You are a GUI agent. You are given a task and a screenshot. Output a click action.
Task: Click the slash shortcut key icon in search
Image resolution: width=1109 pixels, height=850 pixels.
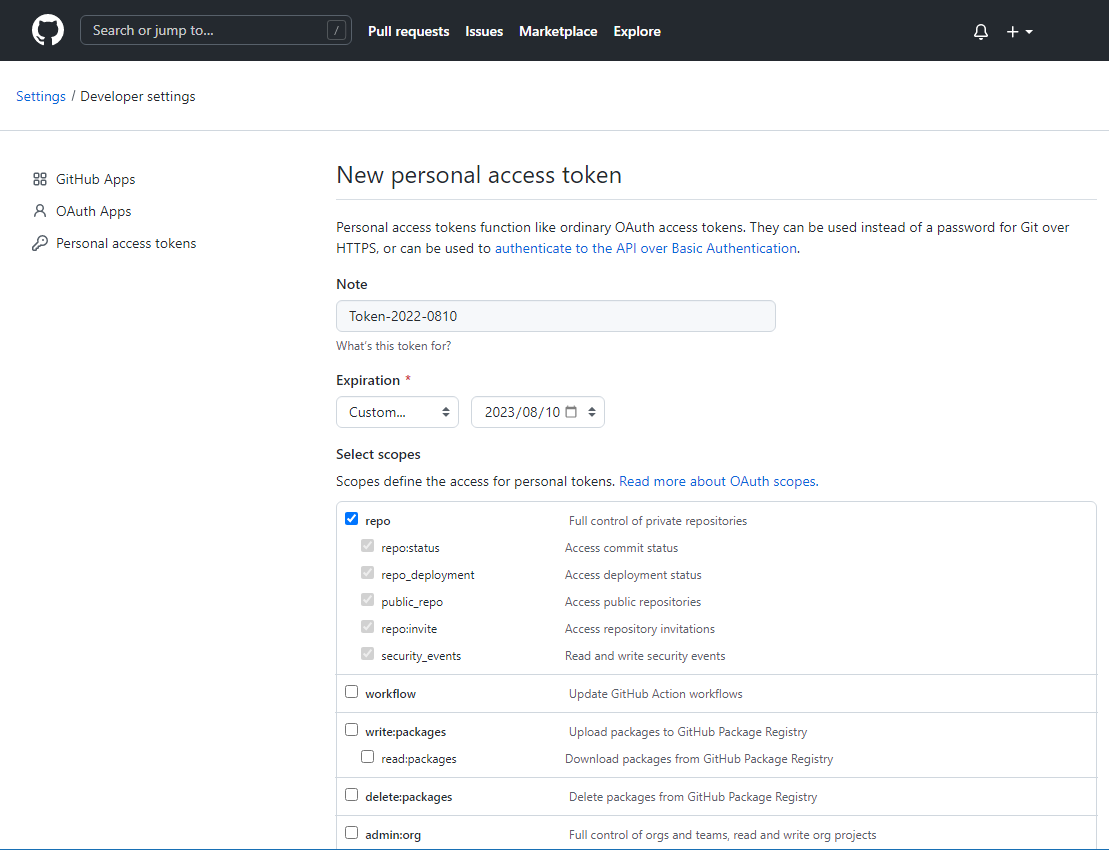pyautogui.click(x=336, y=30)
